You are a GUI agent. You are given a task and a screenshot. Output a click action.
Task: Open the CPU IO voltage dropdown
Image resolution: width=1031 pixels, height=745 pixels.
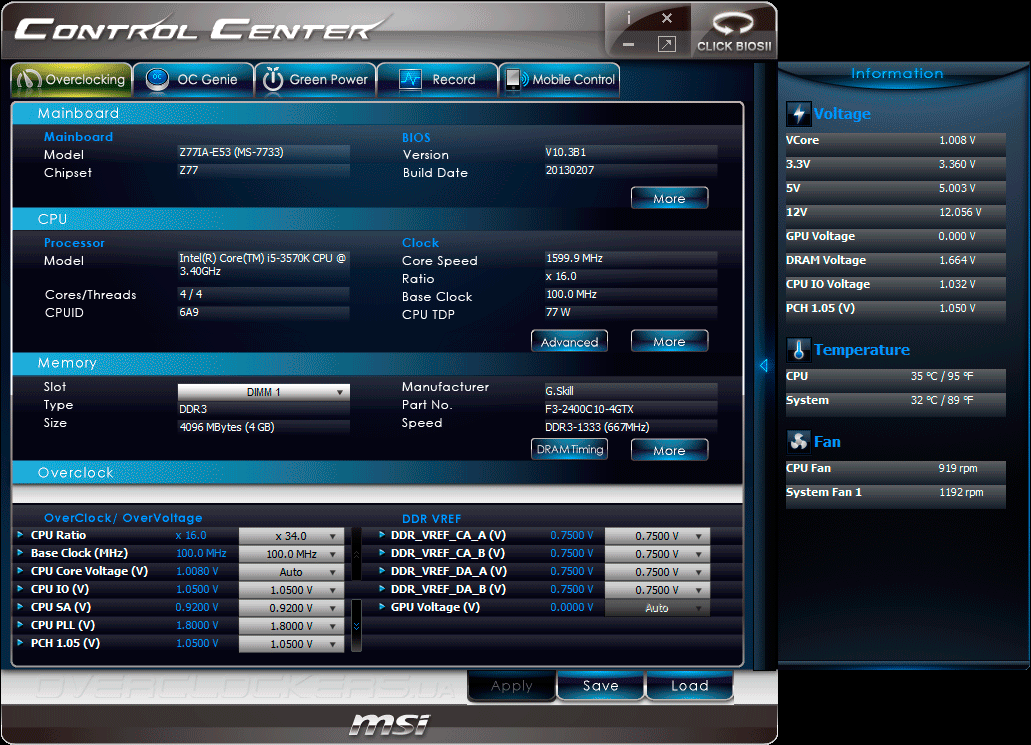(x=291, y=590)
